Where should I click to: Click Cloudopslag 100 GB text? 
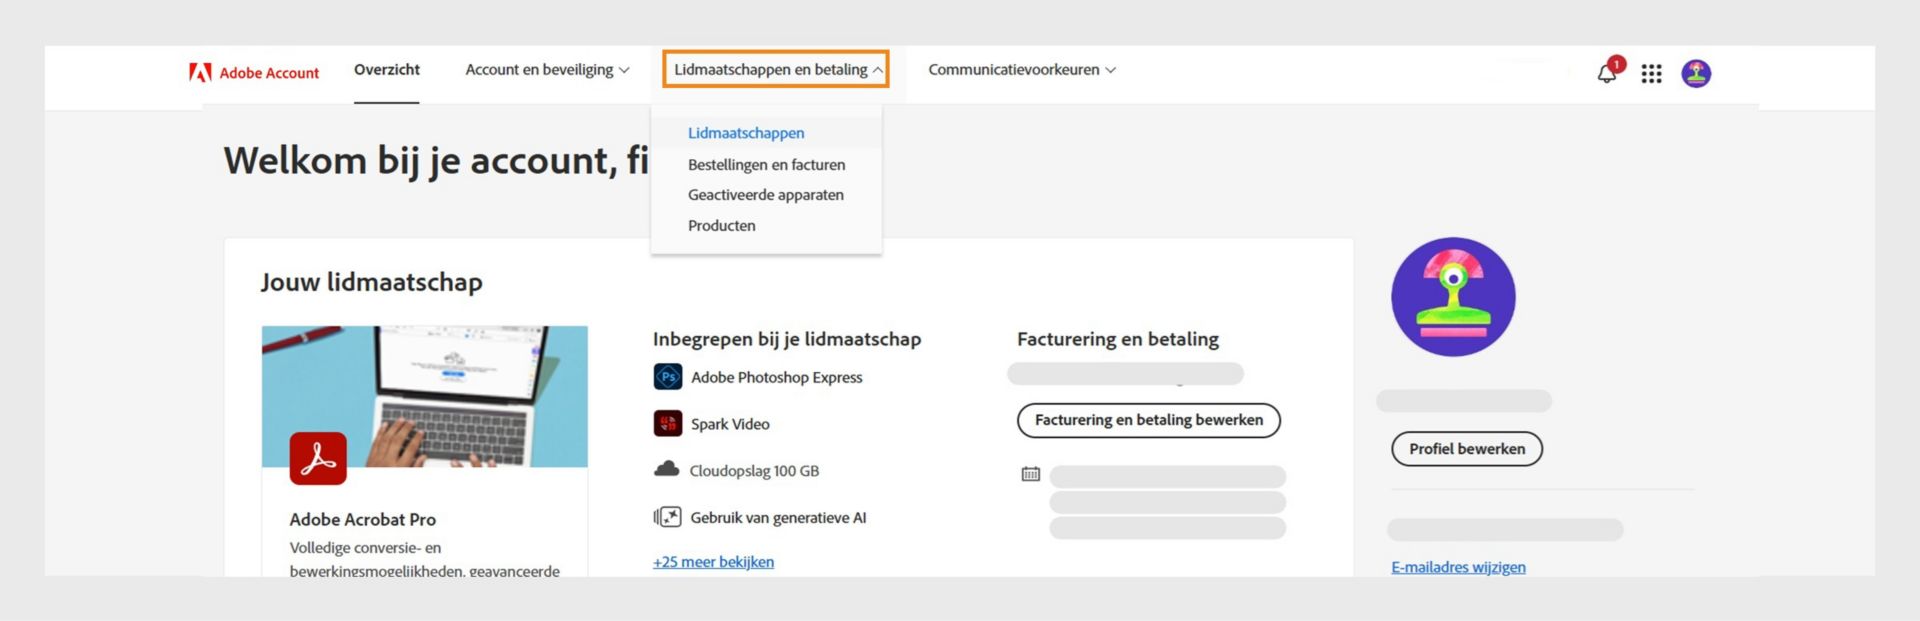[754, 471]
